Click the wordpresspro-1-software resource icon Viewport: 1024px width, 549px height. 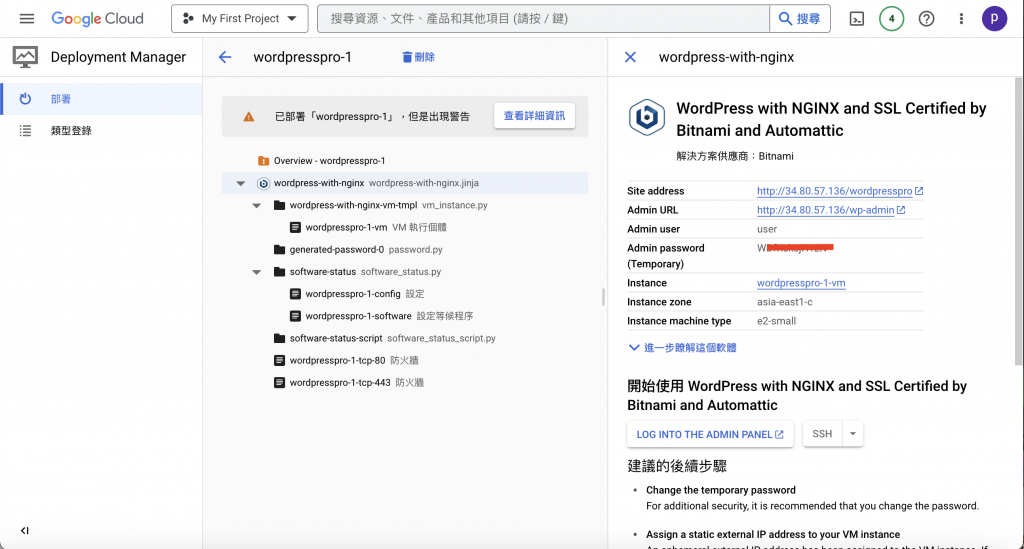(x=295, y=316)
